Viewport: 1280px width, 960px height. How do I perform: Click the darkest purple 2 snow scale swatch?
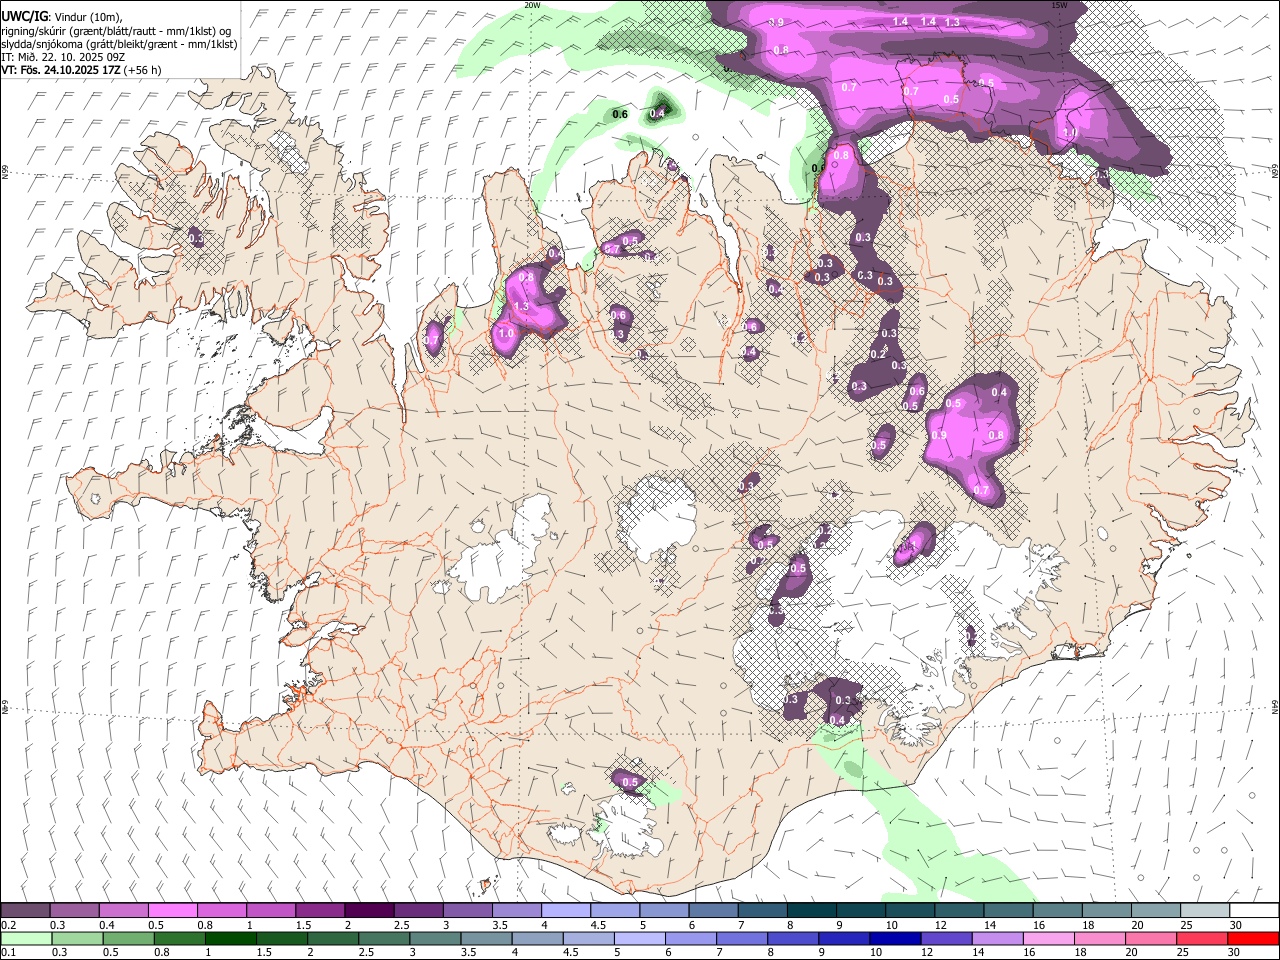click(x=368, y=911)
